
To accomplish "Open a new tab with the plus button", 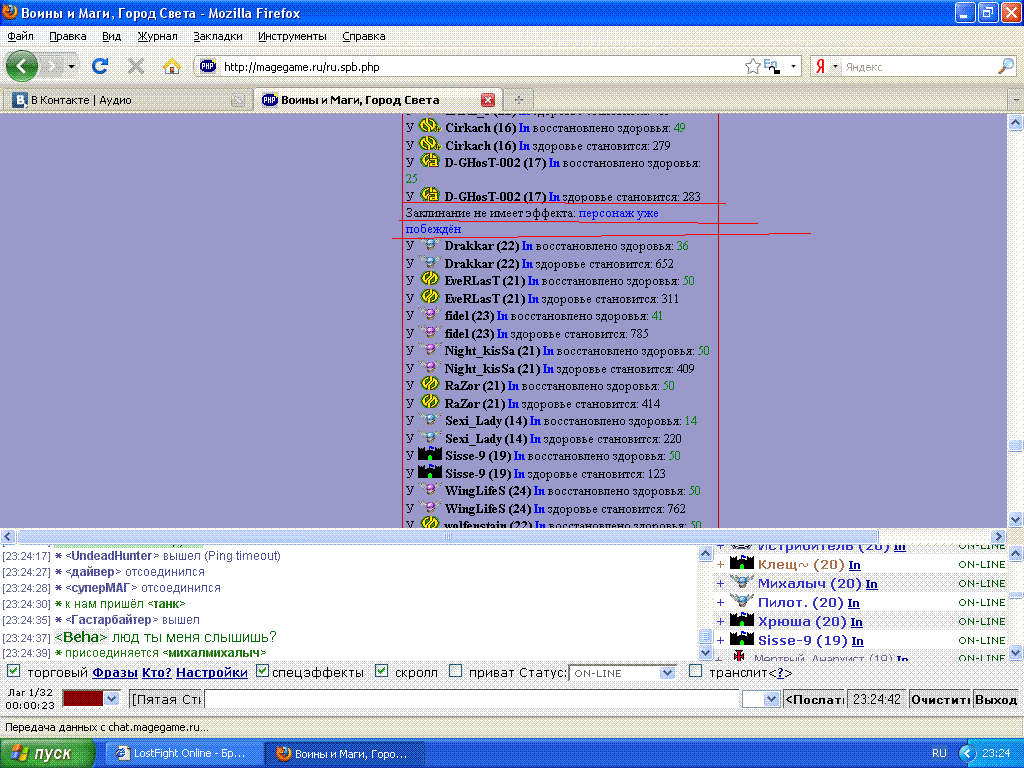I will (x=518, y=100).
